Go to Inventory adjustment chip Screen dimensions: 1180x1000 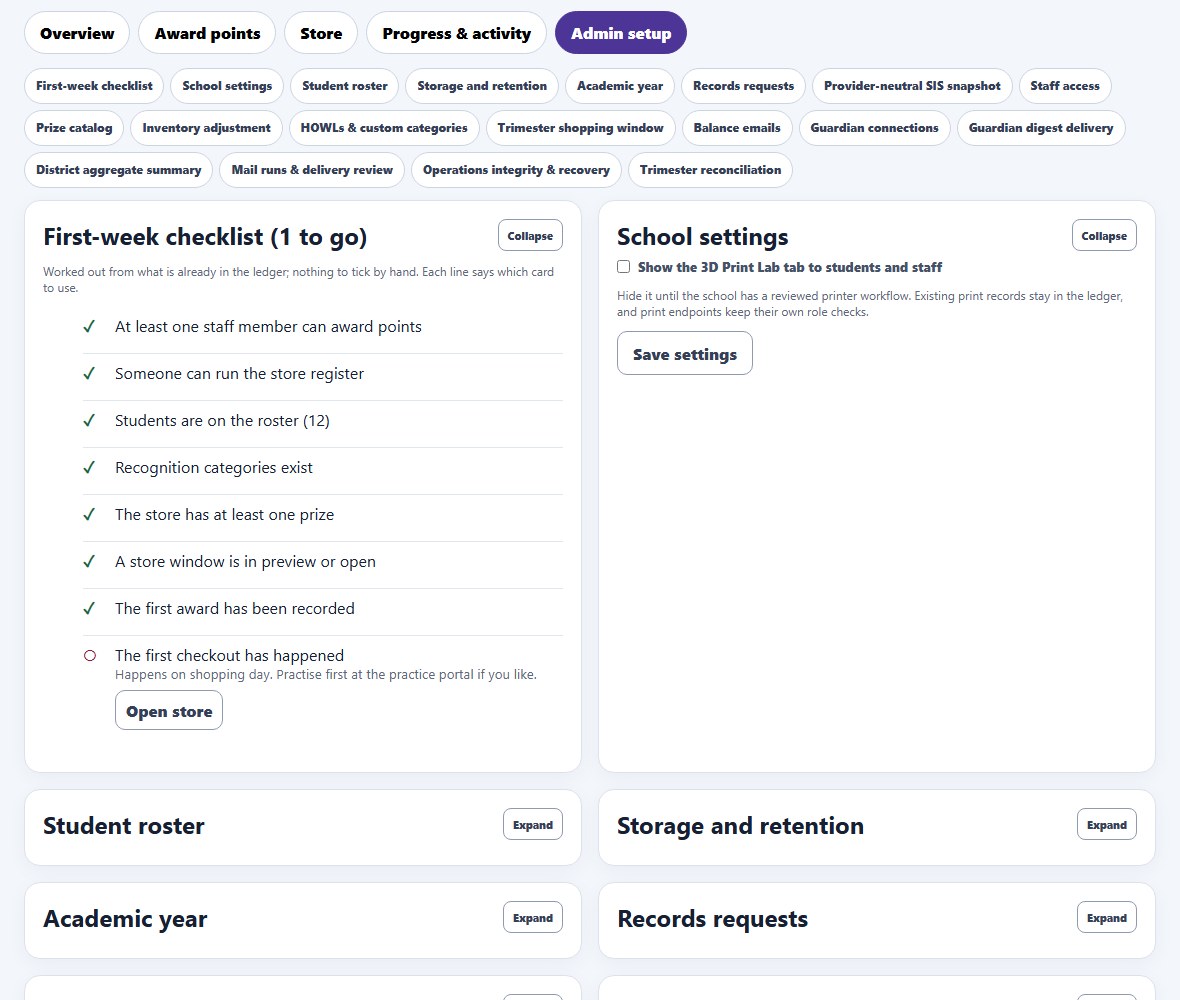point(206,128)
